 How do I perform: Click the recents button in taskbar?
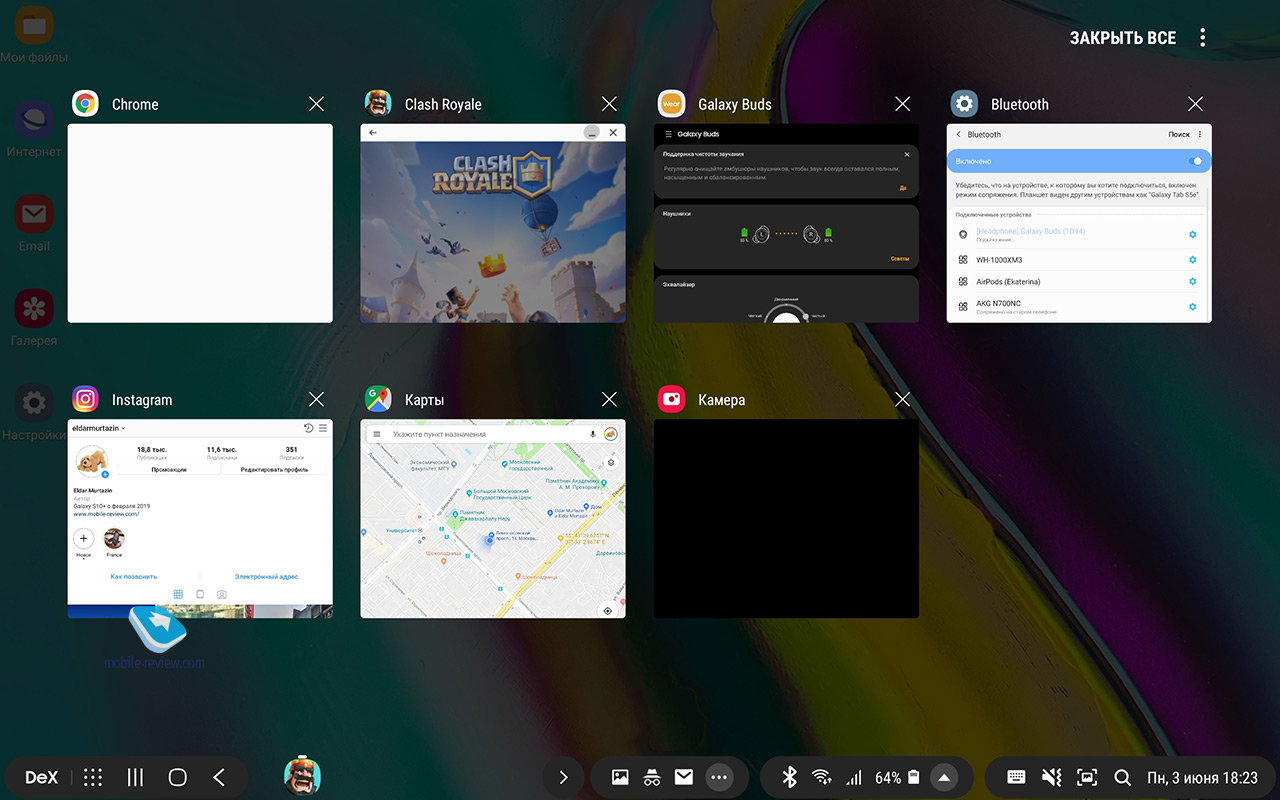point(135,777)
